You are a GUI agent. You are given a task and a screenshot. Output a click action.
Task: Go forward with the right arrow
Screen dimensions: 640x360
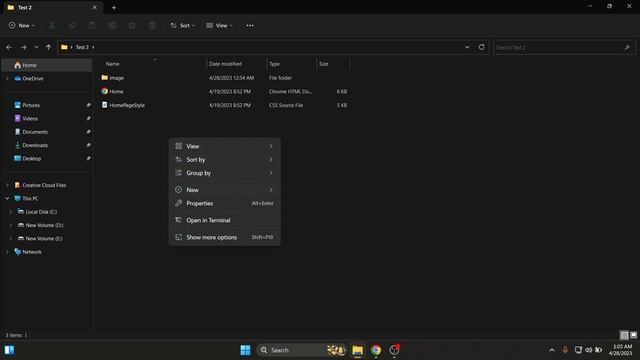(23, 47)
